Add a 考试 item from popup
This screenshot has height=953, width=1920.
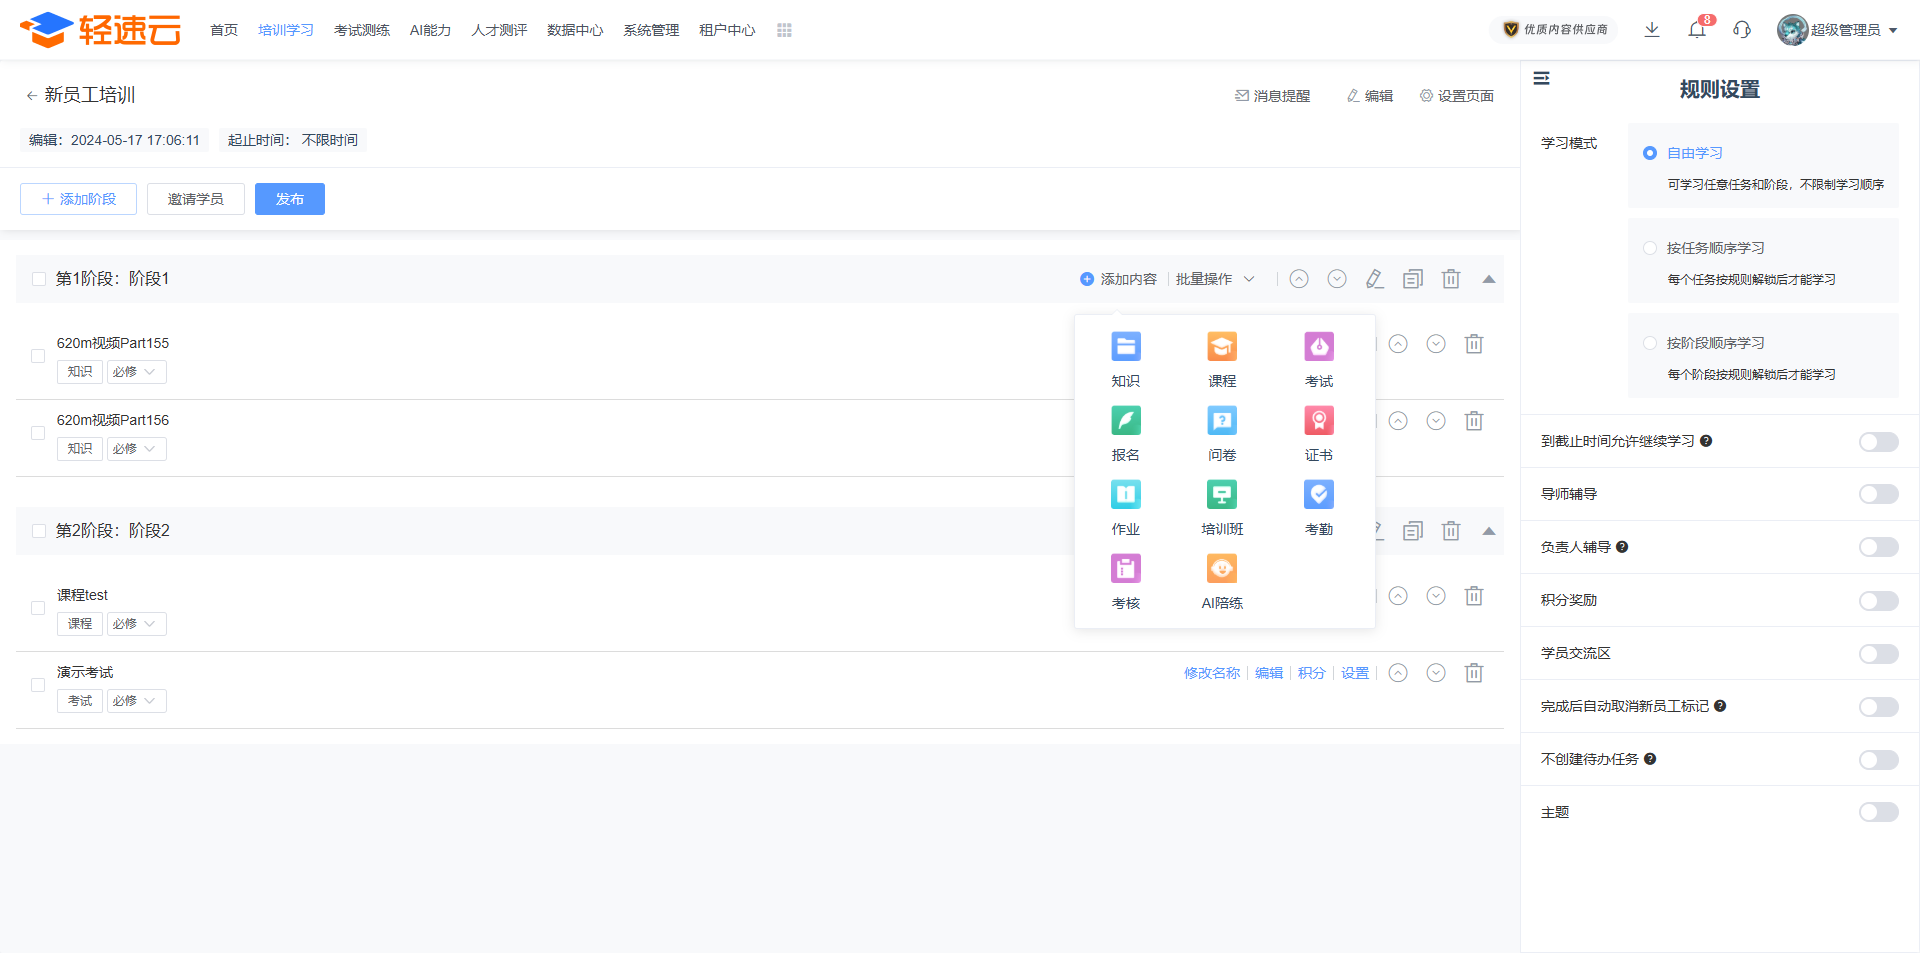(1318, 347)
